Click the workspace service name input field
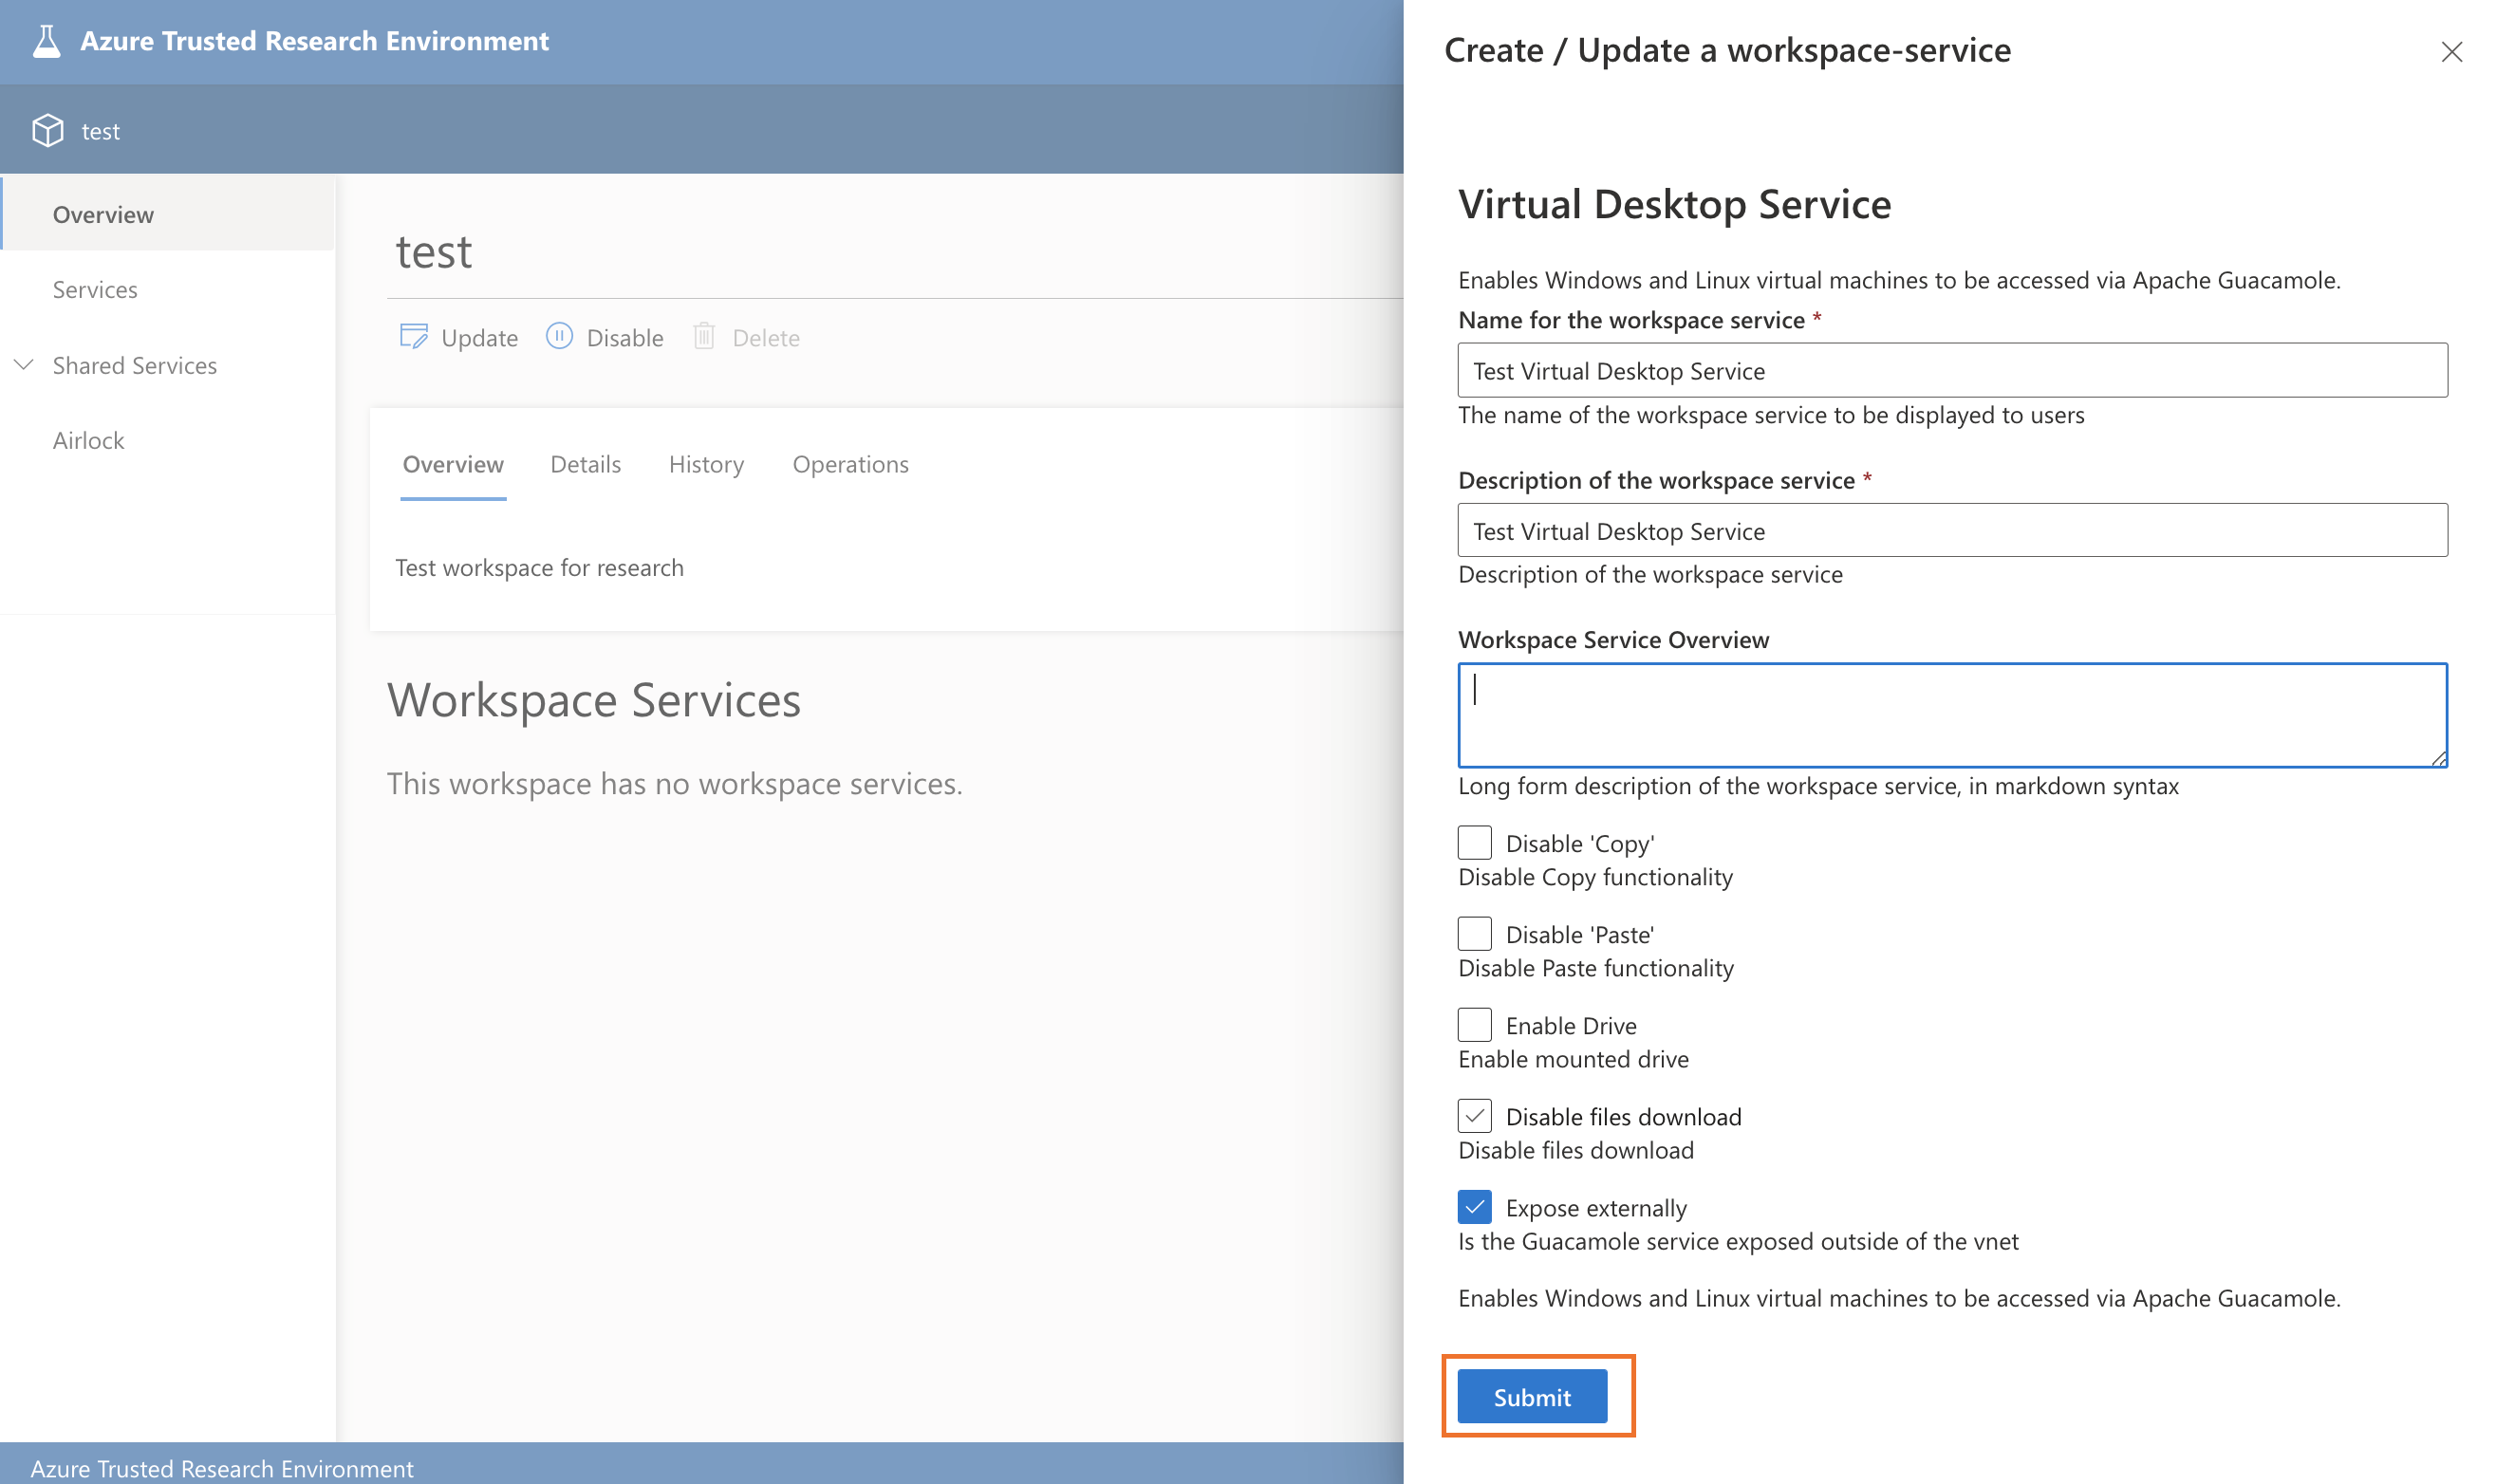Image resolution: width=2496 pixels, height=1484 pixels. [1950, 370]
